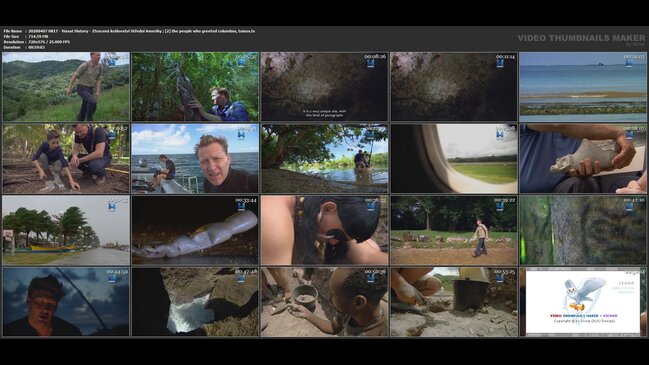Screen dimensions: 649x365
Task: Click the channel logo on the 00:08:26 thumbnail
Action: pos(371,63)
